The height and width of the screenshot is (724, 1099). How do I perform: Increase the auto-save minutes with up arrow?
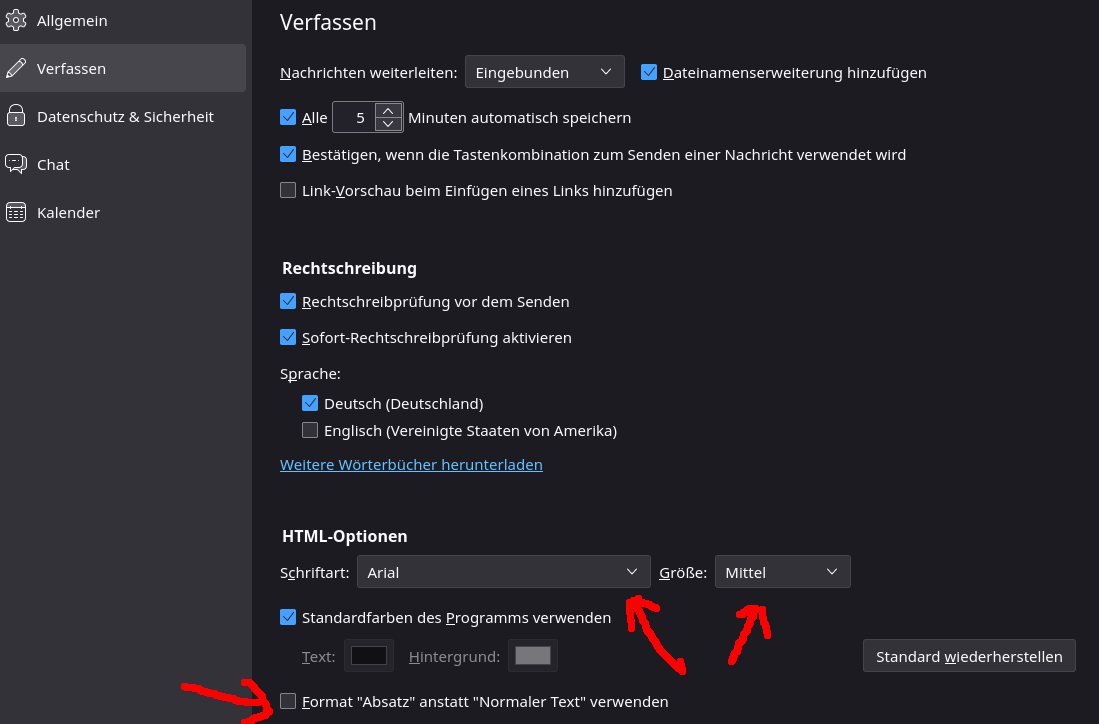point(388,111)
